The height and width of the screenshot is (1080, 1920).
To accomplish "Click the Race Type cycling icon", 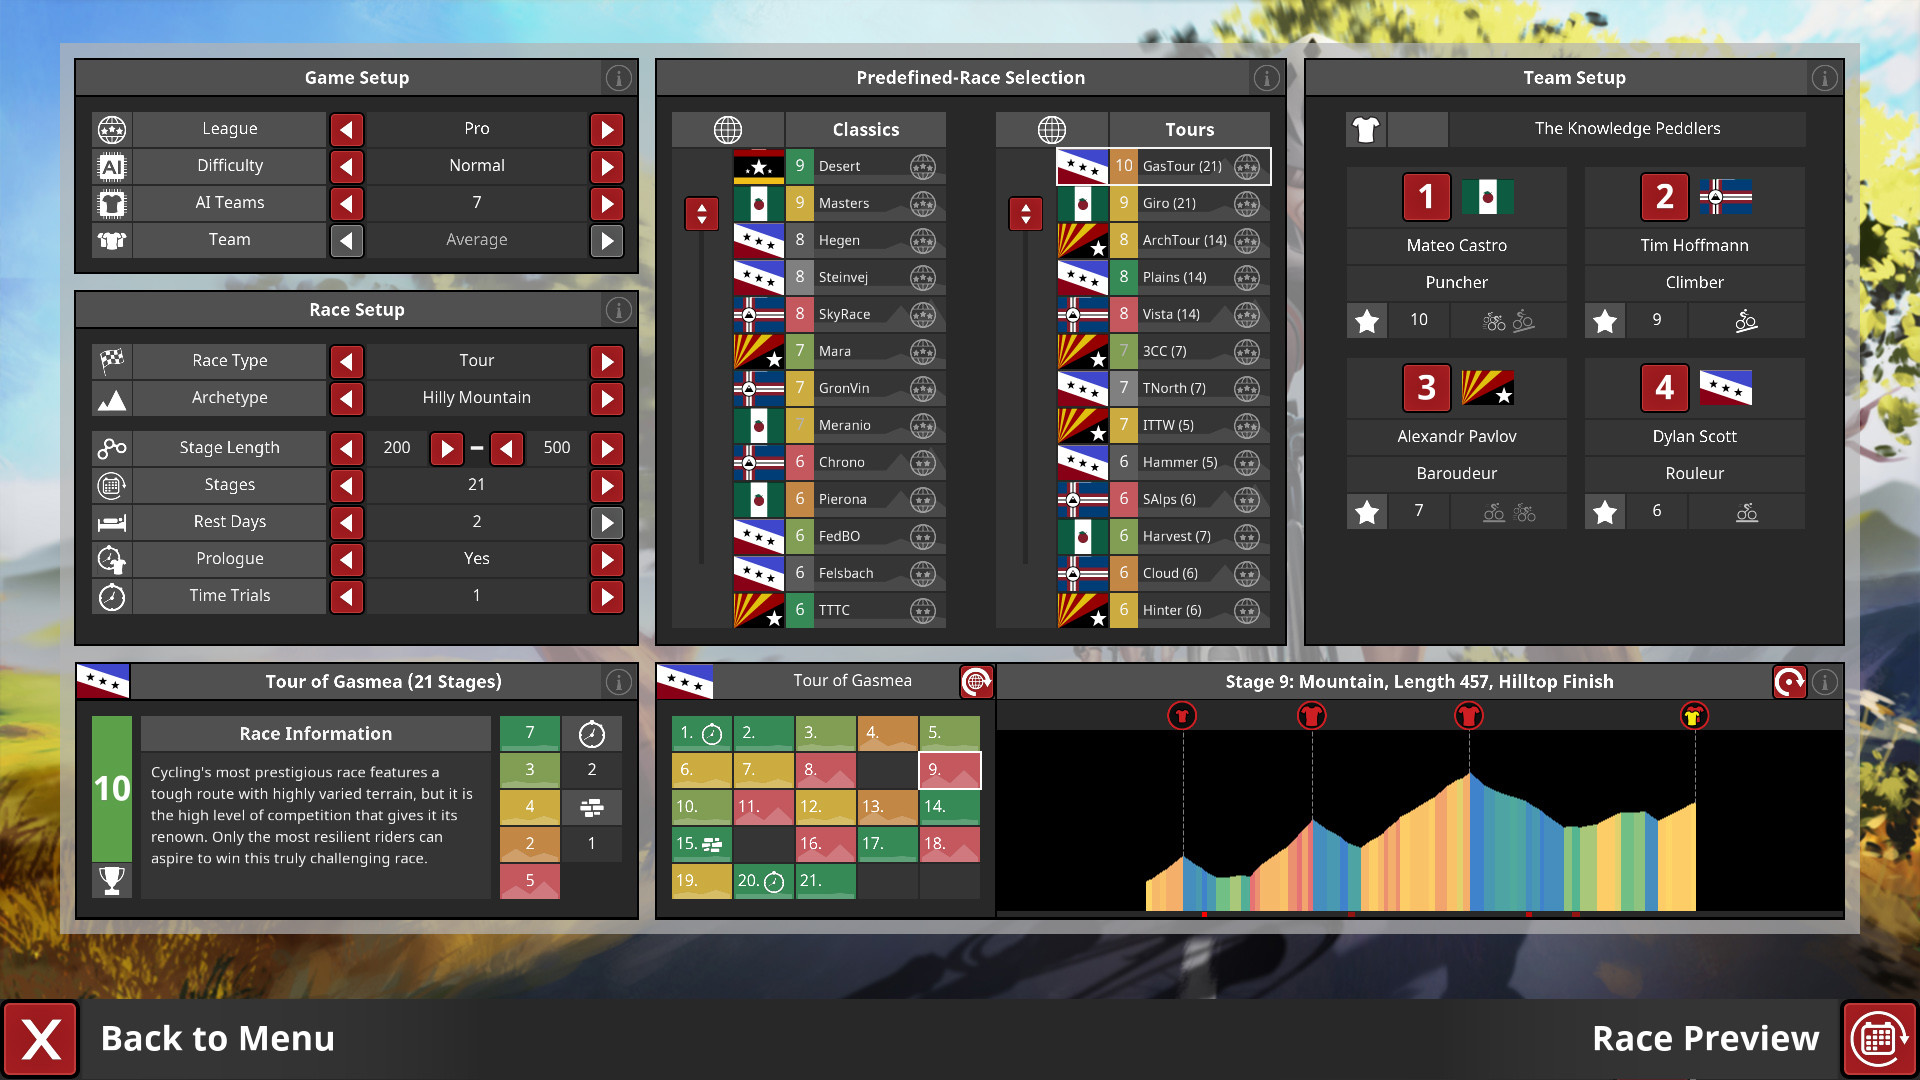I will pos(112,359).
